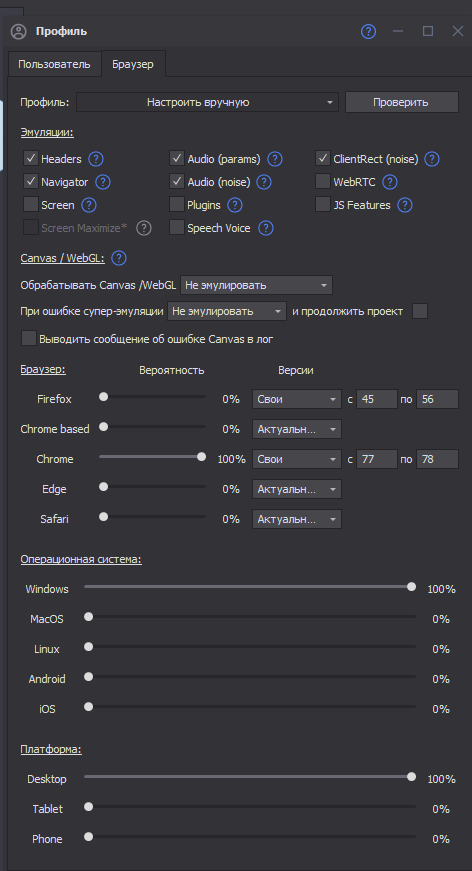
Task: Open help icon in the title bar
Action: click(368, 31)
